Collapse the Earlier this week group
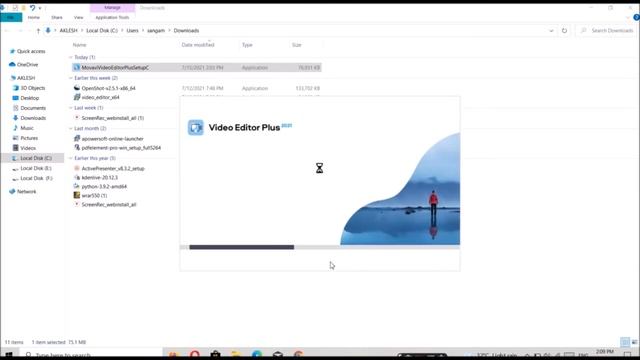 (71, 78)
